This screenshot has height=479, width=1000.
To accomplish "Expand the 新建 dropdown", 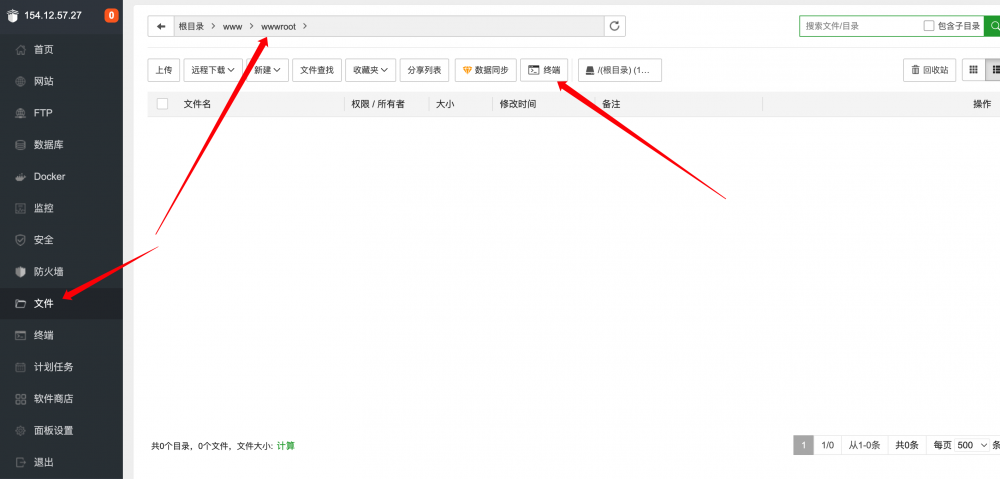I will pos(268,70).
